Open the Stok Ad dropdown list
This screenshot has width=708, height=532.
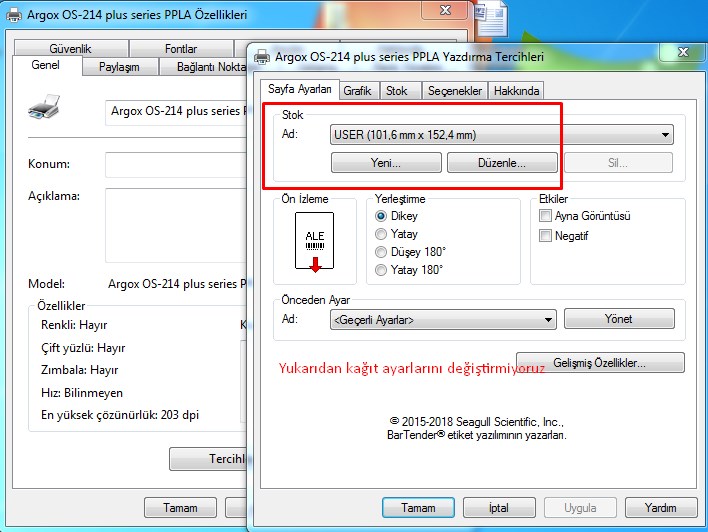pyautogui.click(x=502, y=135)
